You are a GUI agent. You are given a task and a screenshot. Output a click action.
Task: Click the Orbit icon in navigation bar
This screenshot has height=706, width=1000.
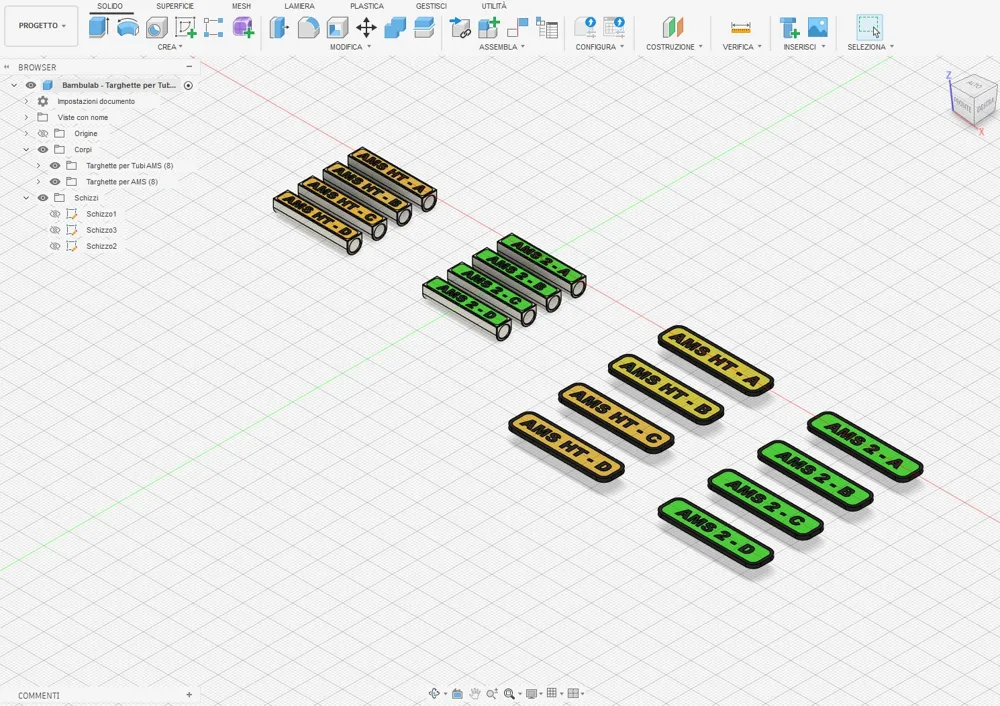pos(434,693)
